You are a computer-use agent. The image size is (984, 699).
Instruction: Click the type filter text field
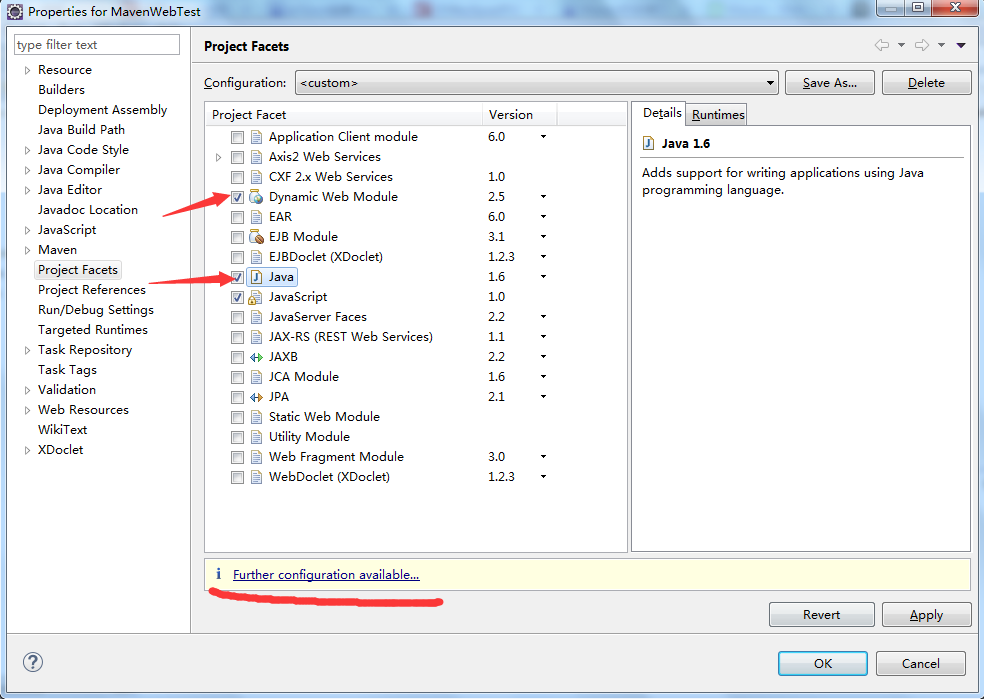(97, 45)
